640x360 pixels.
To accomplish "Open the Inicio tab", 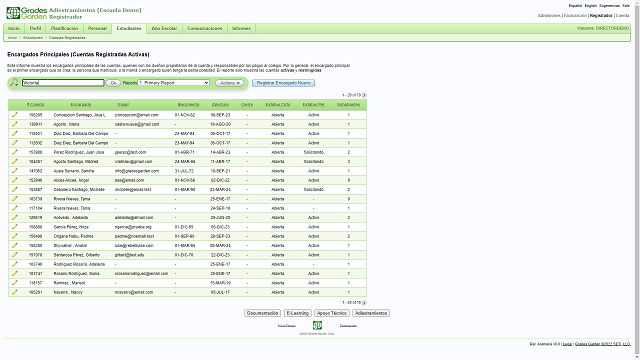I will 14,28.
